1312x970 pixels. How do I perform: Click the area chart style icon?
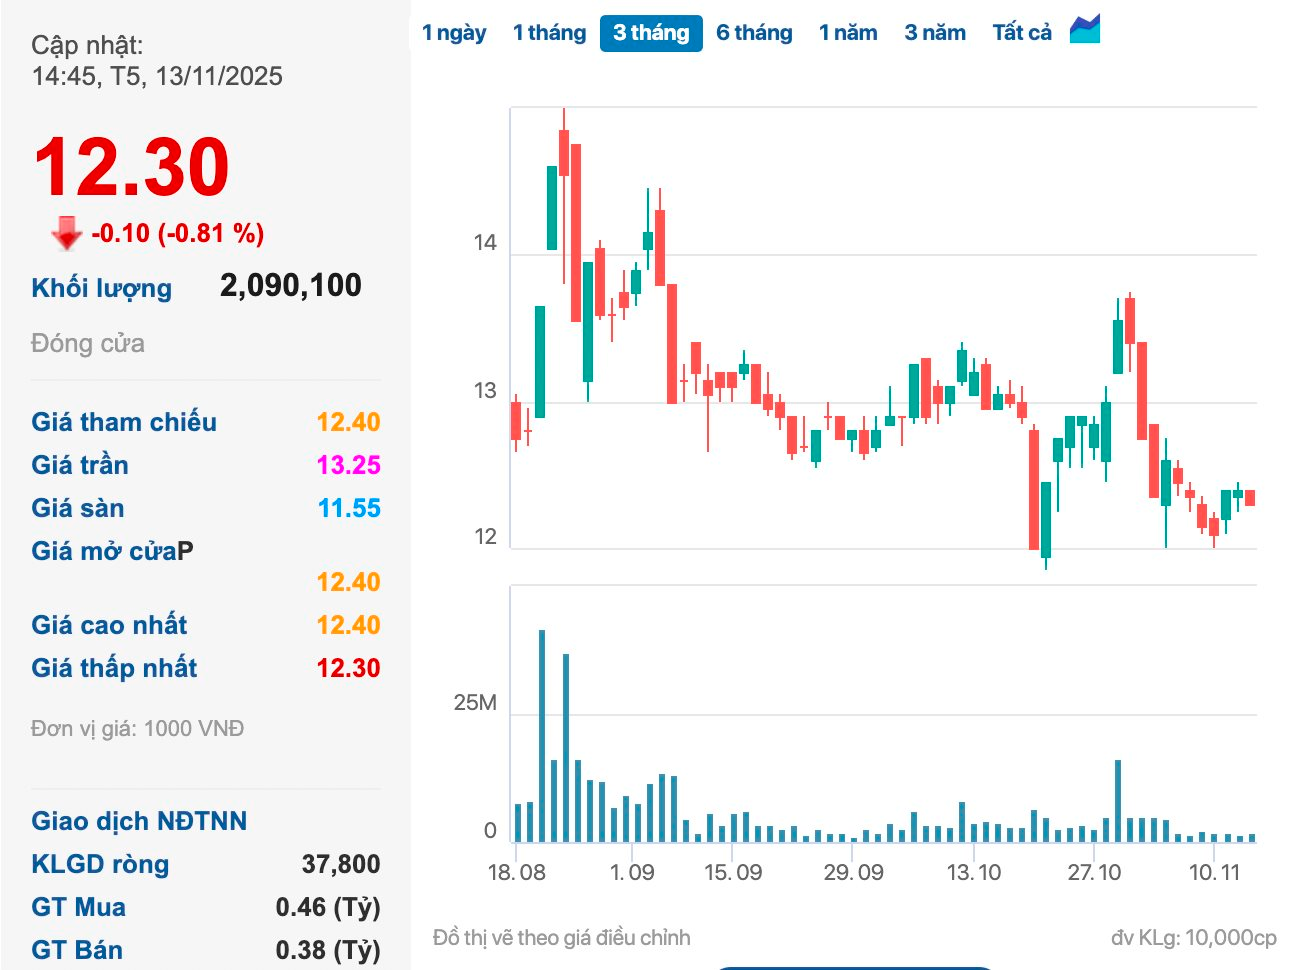tap(1086, 29)
